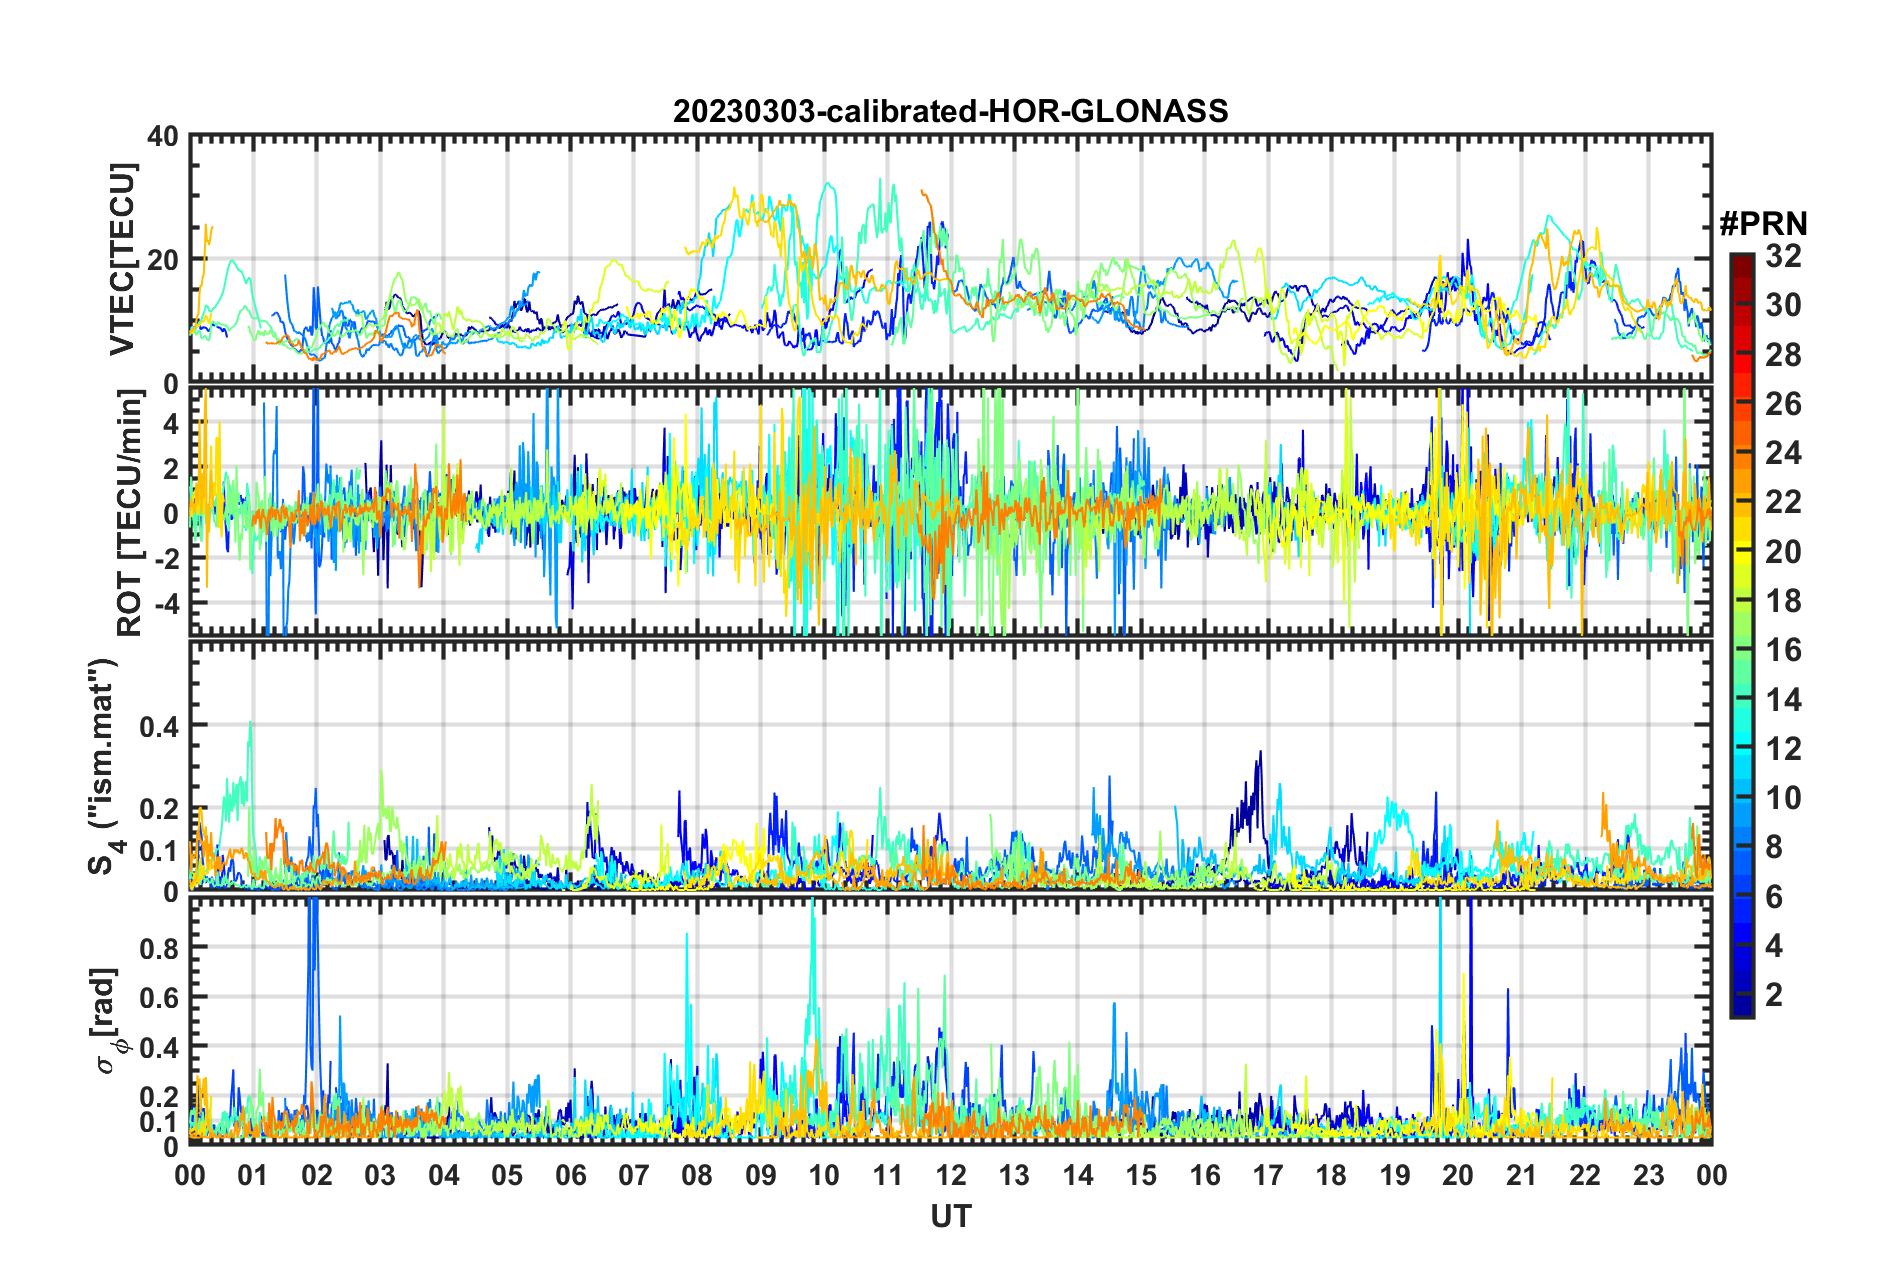Pick colorbar tick label 10
Image resolution: width=1902 pixels, height=1272 pixels.
[1783, 798]
